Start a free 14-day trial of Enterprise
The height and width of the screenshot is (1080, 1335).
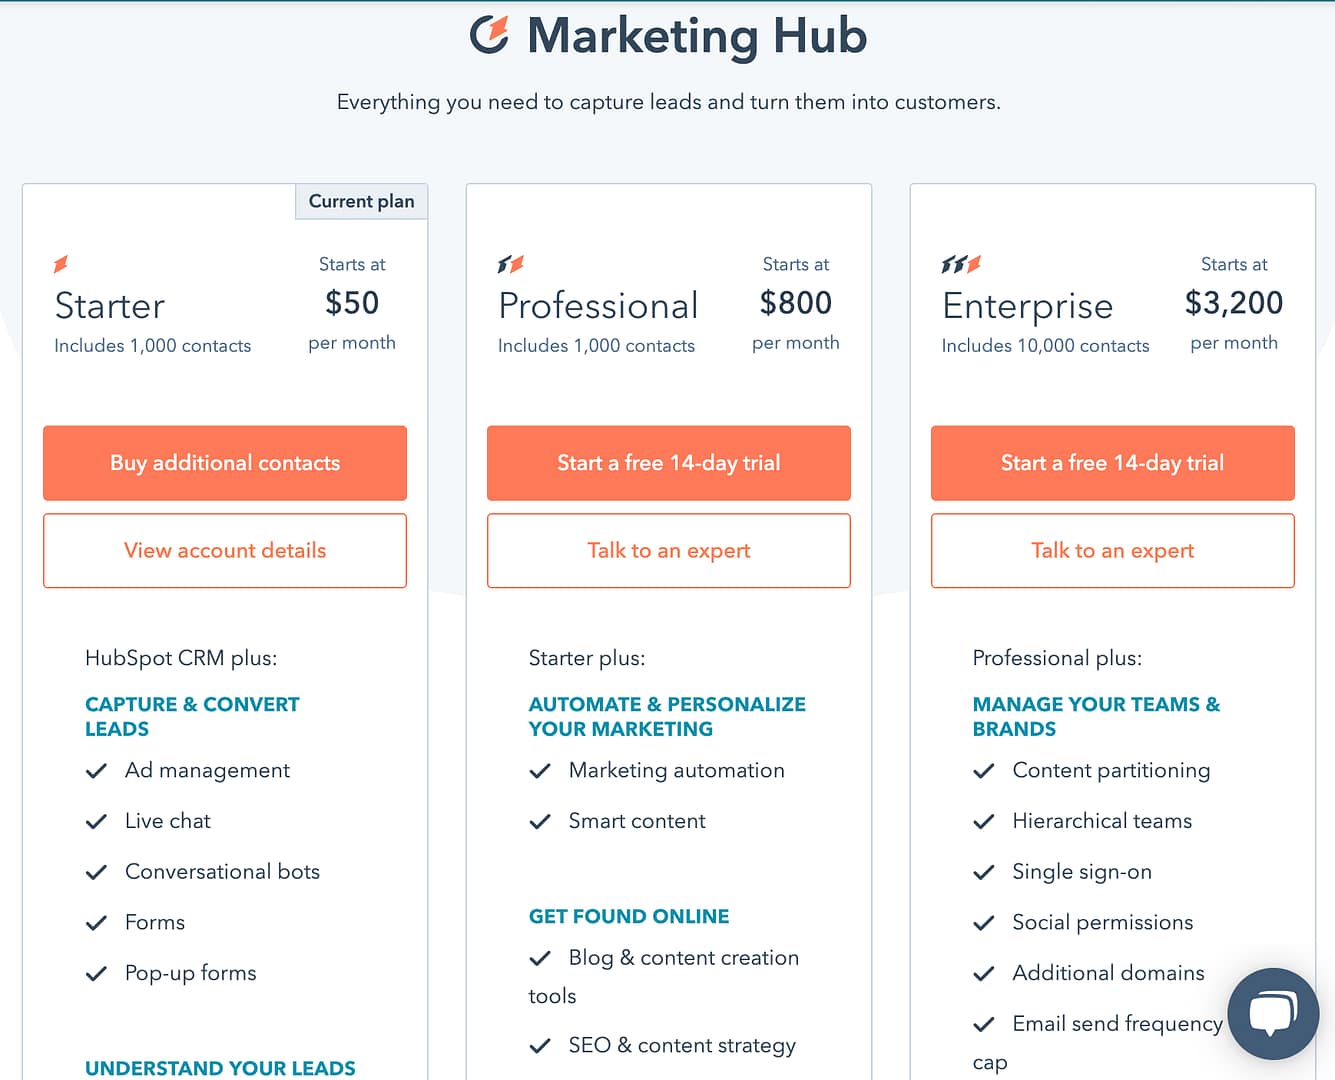(1112, 463)
